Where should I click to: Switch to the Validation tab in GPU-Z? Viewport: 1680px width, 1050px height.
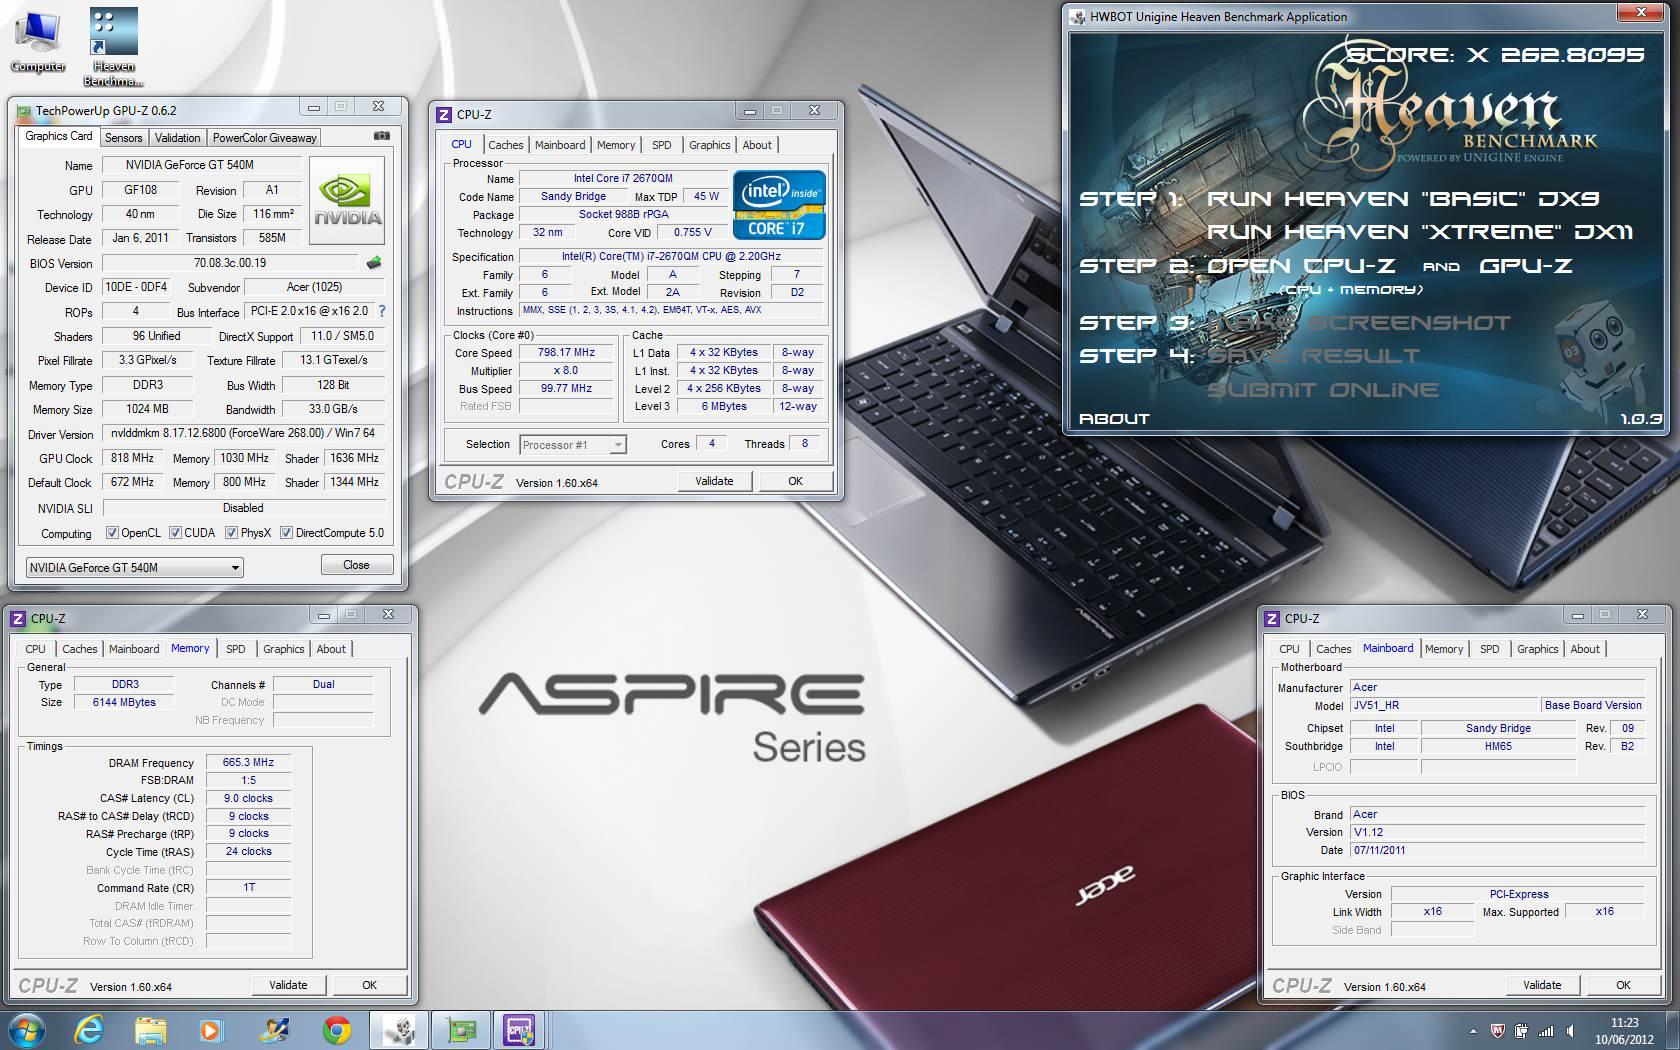[177, 138]
